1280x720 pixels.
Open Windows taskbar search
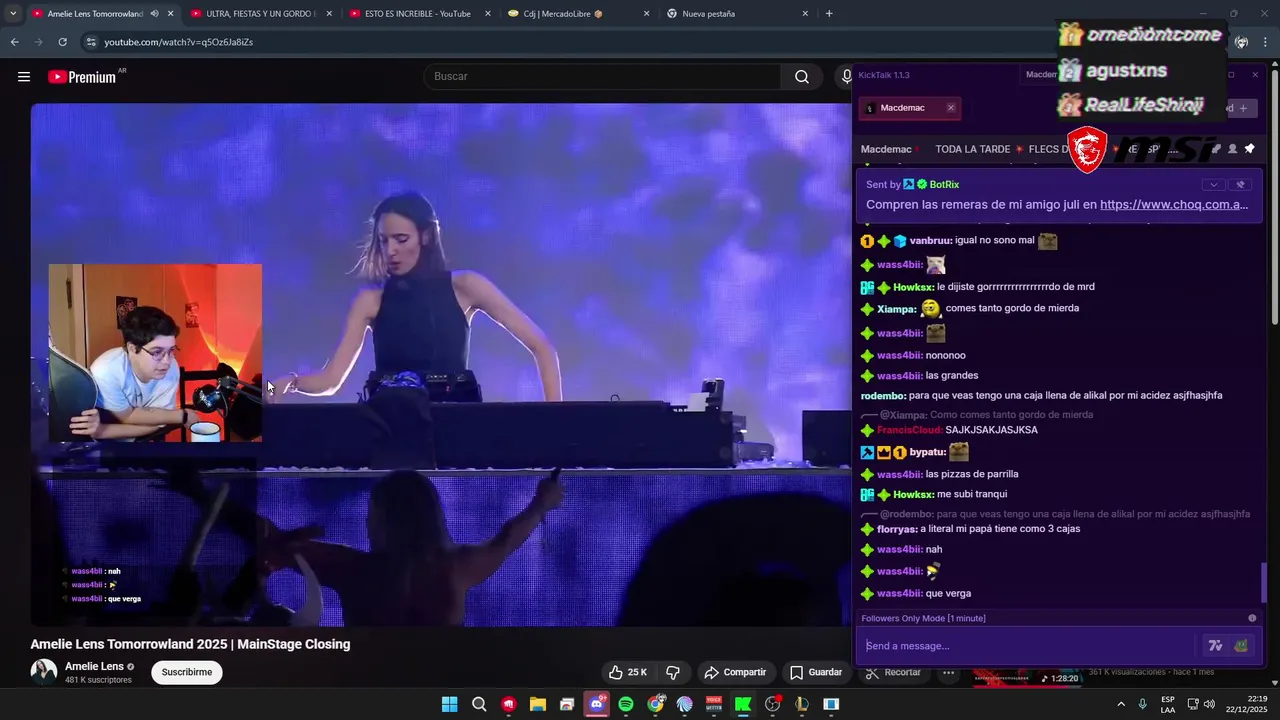click(x=479, y=704)
